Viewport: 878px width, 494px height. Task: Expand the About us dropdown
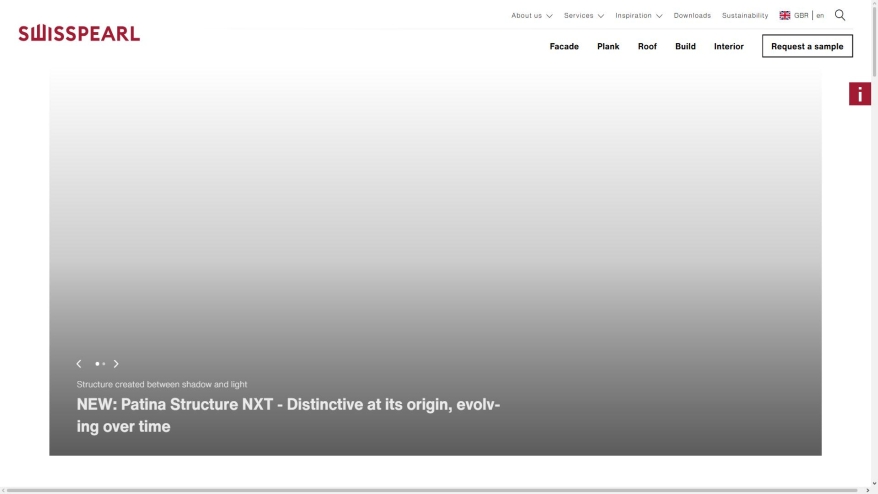click(x=531, y=16)
